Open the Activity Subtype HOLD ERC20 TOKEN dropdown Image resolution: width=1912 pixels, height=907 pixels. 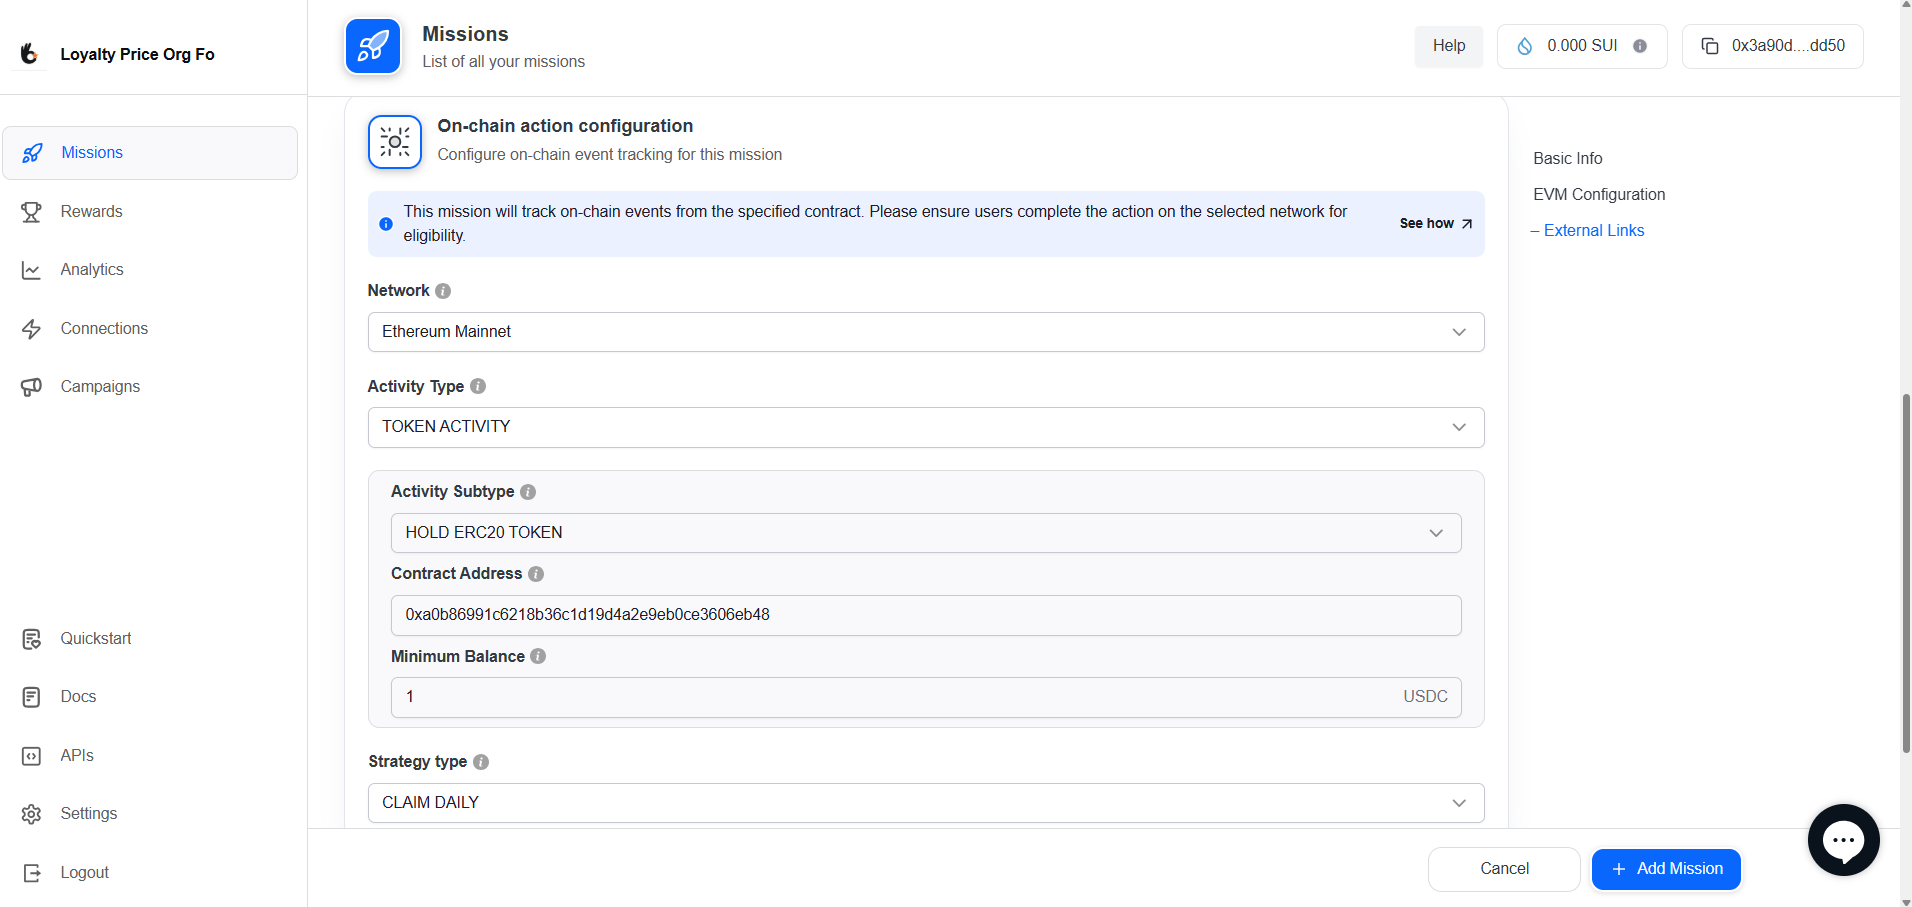tap(926, 533)
